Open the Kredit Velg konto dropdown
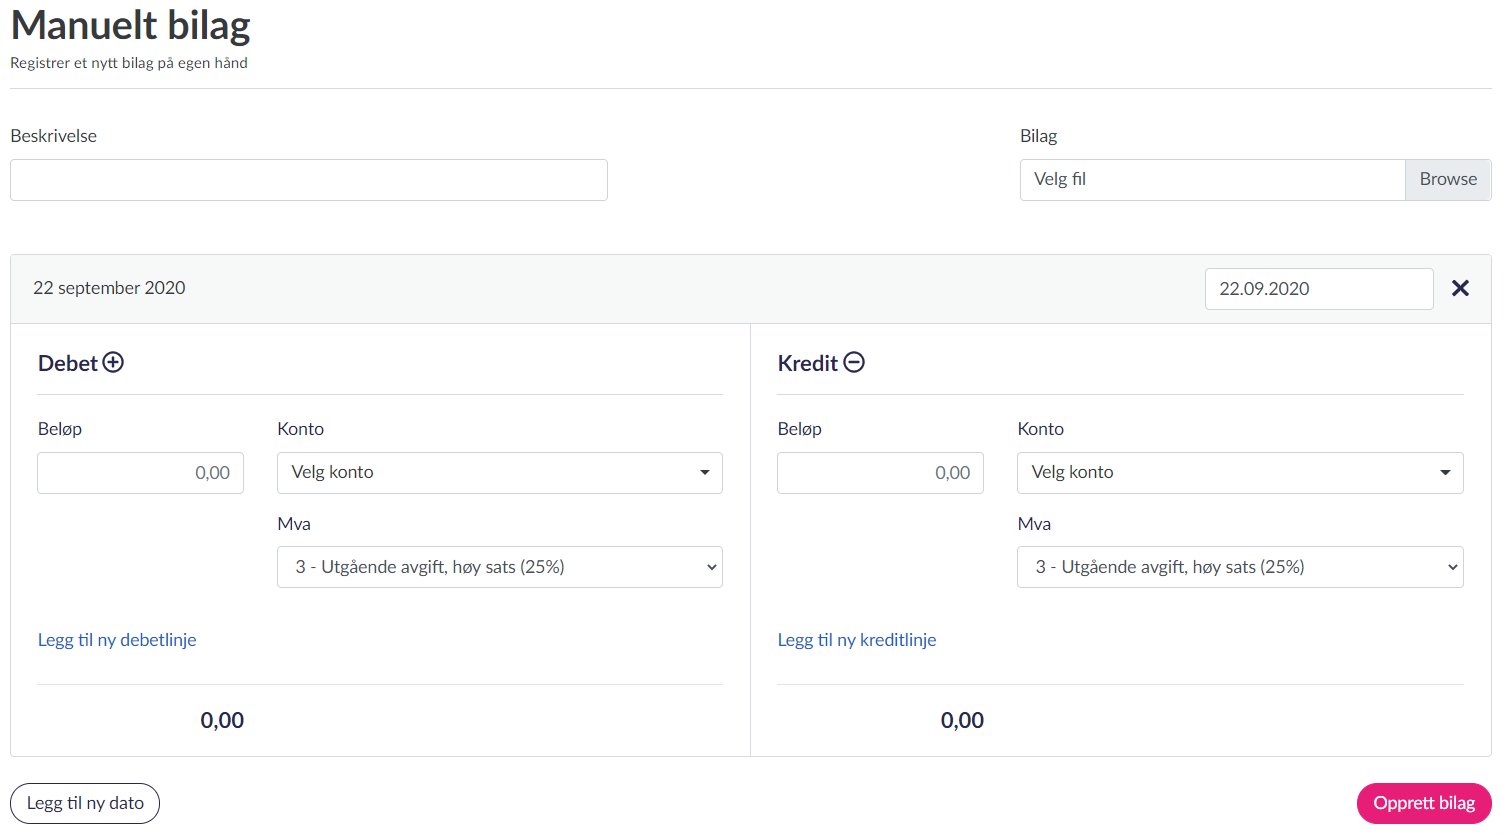The height and width of the screenshot is (835, 1507). (1239, 473)
